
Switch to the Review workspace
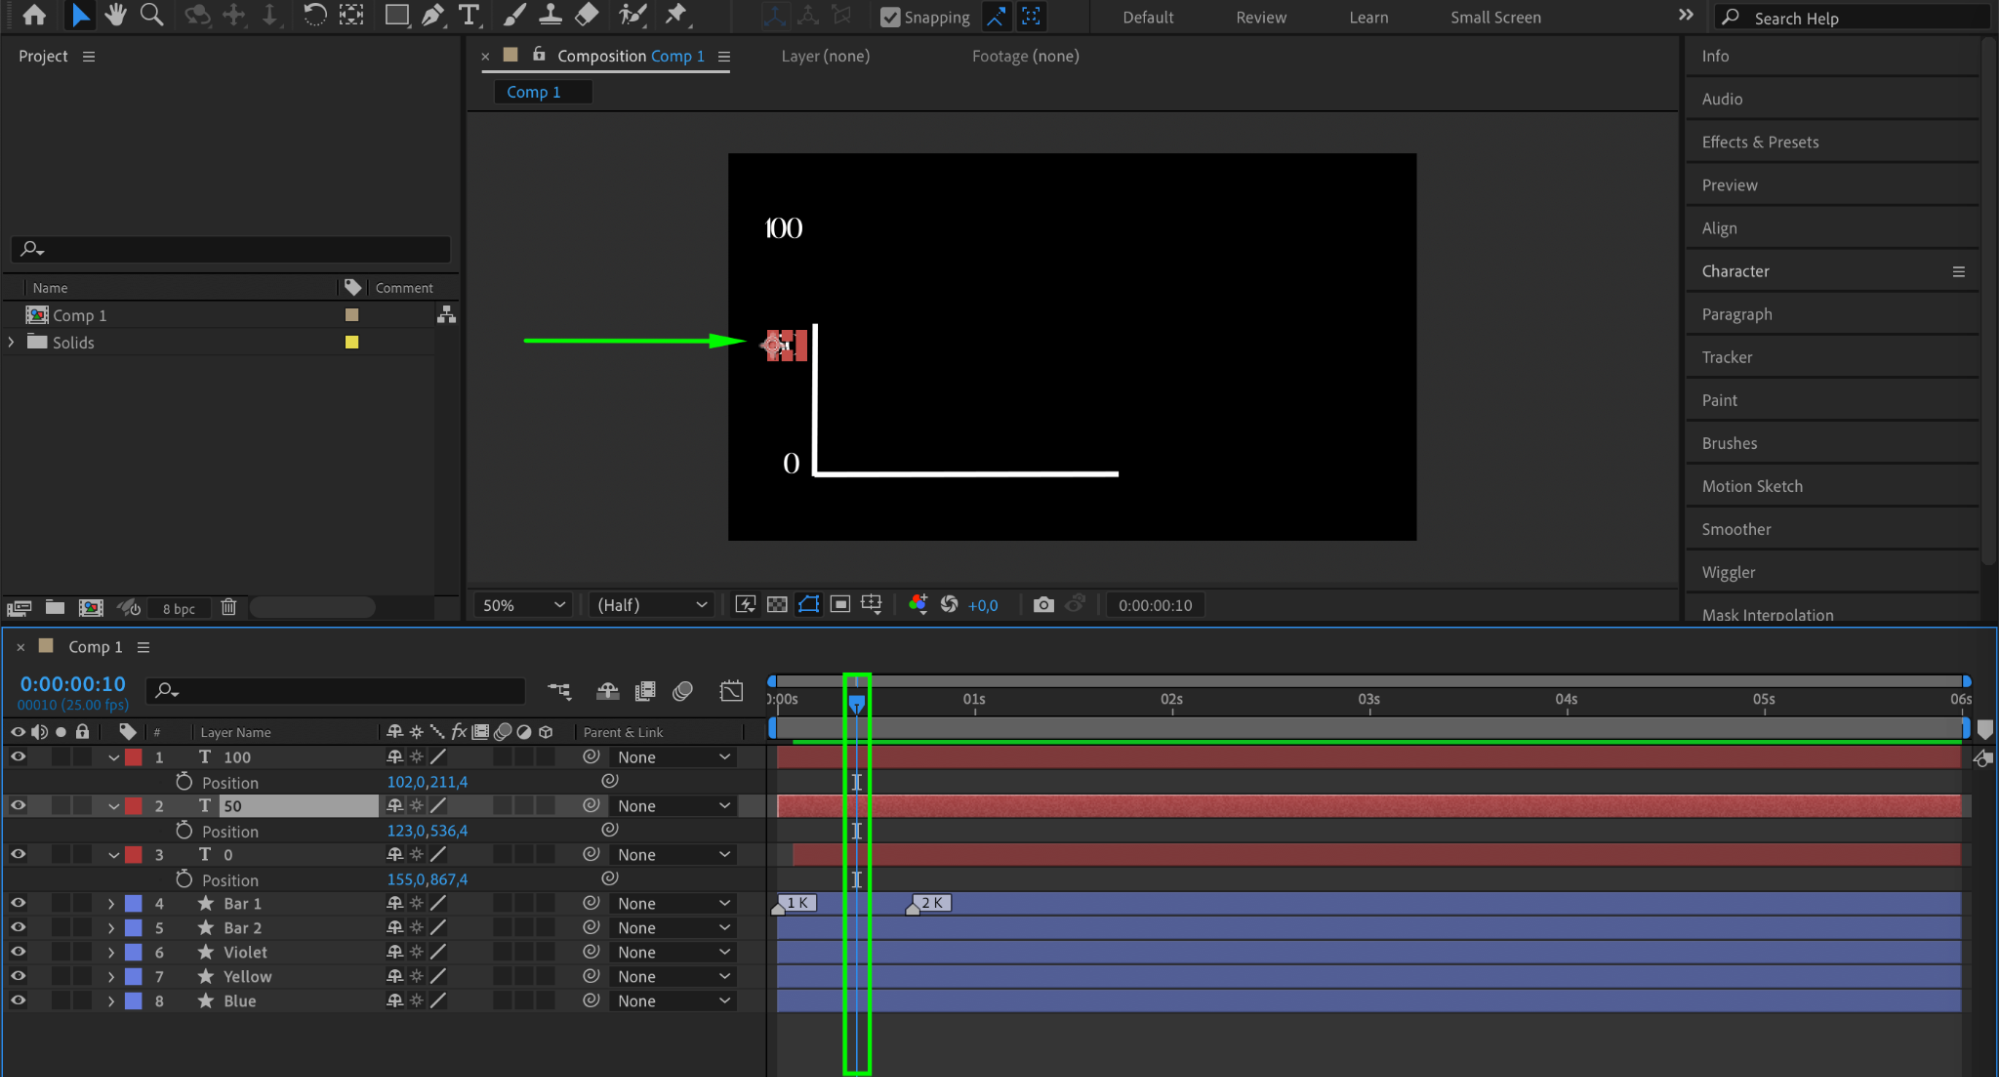(x=1260, y=17)
